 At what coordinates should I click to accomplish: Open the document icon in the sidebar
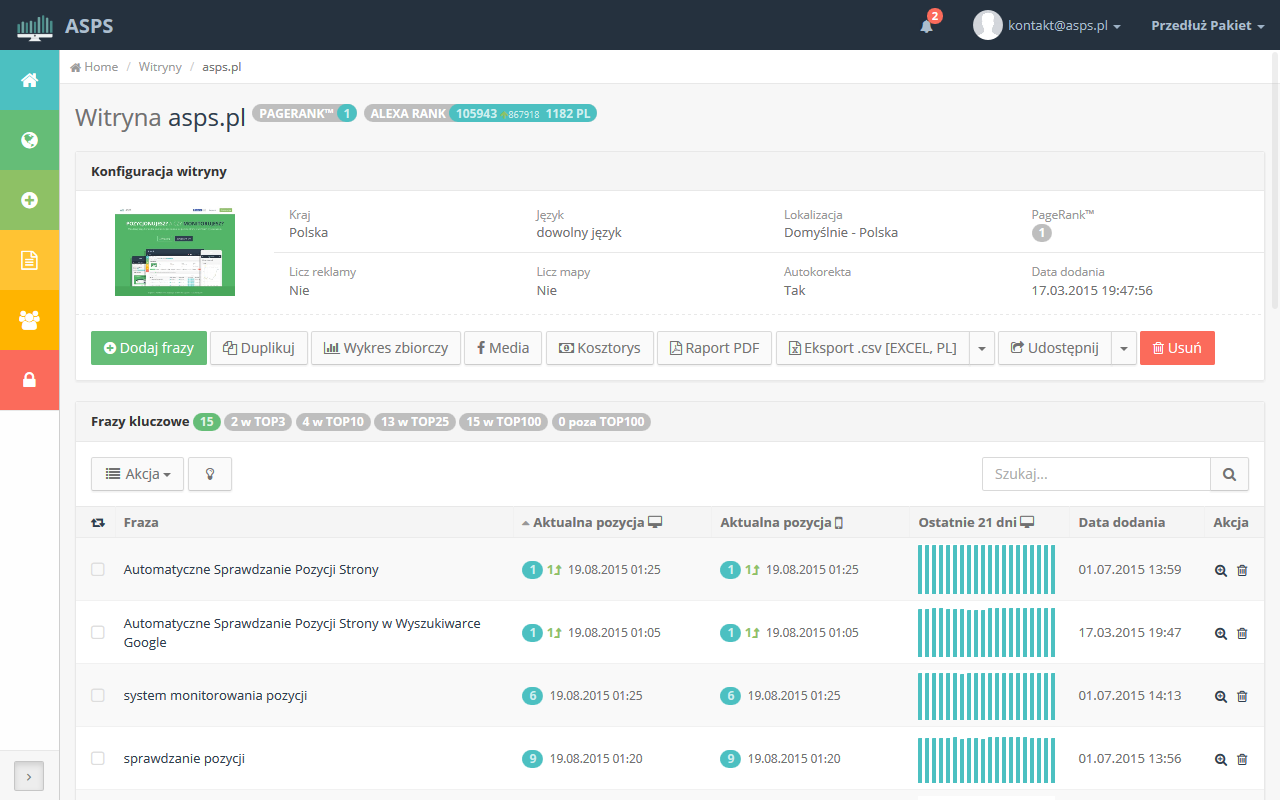pos(29,260)
